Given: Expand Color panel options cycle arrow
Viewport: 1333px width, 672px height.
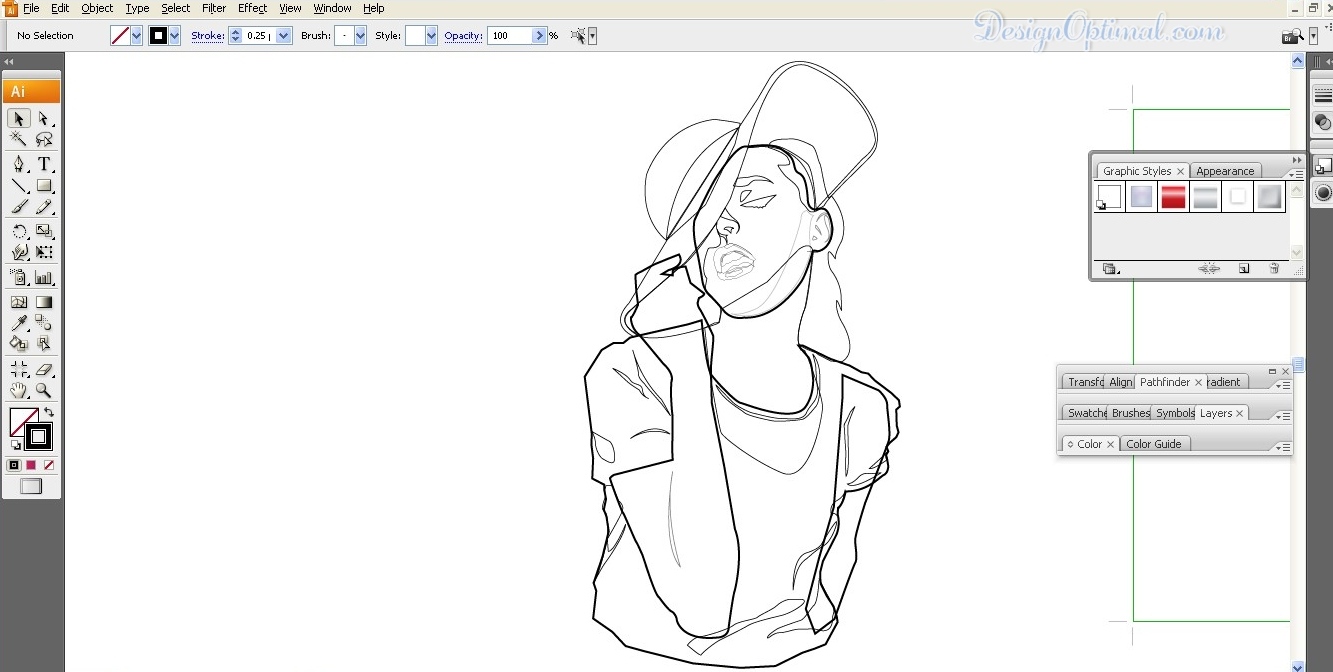Looking at the screenshot, I should [1070, 444].
